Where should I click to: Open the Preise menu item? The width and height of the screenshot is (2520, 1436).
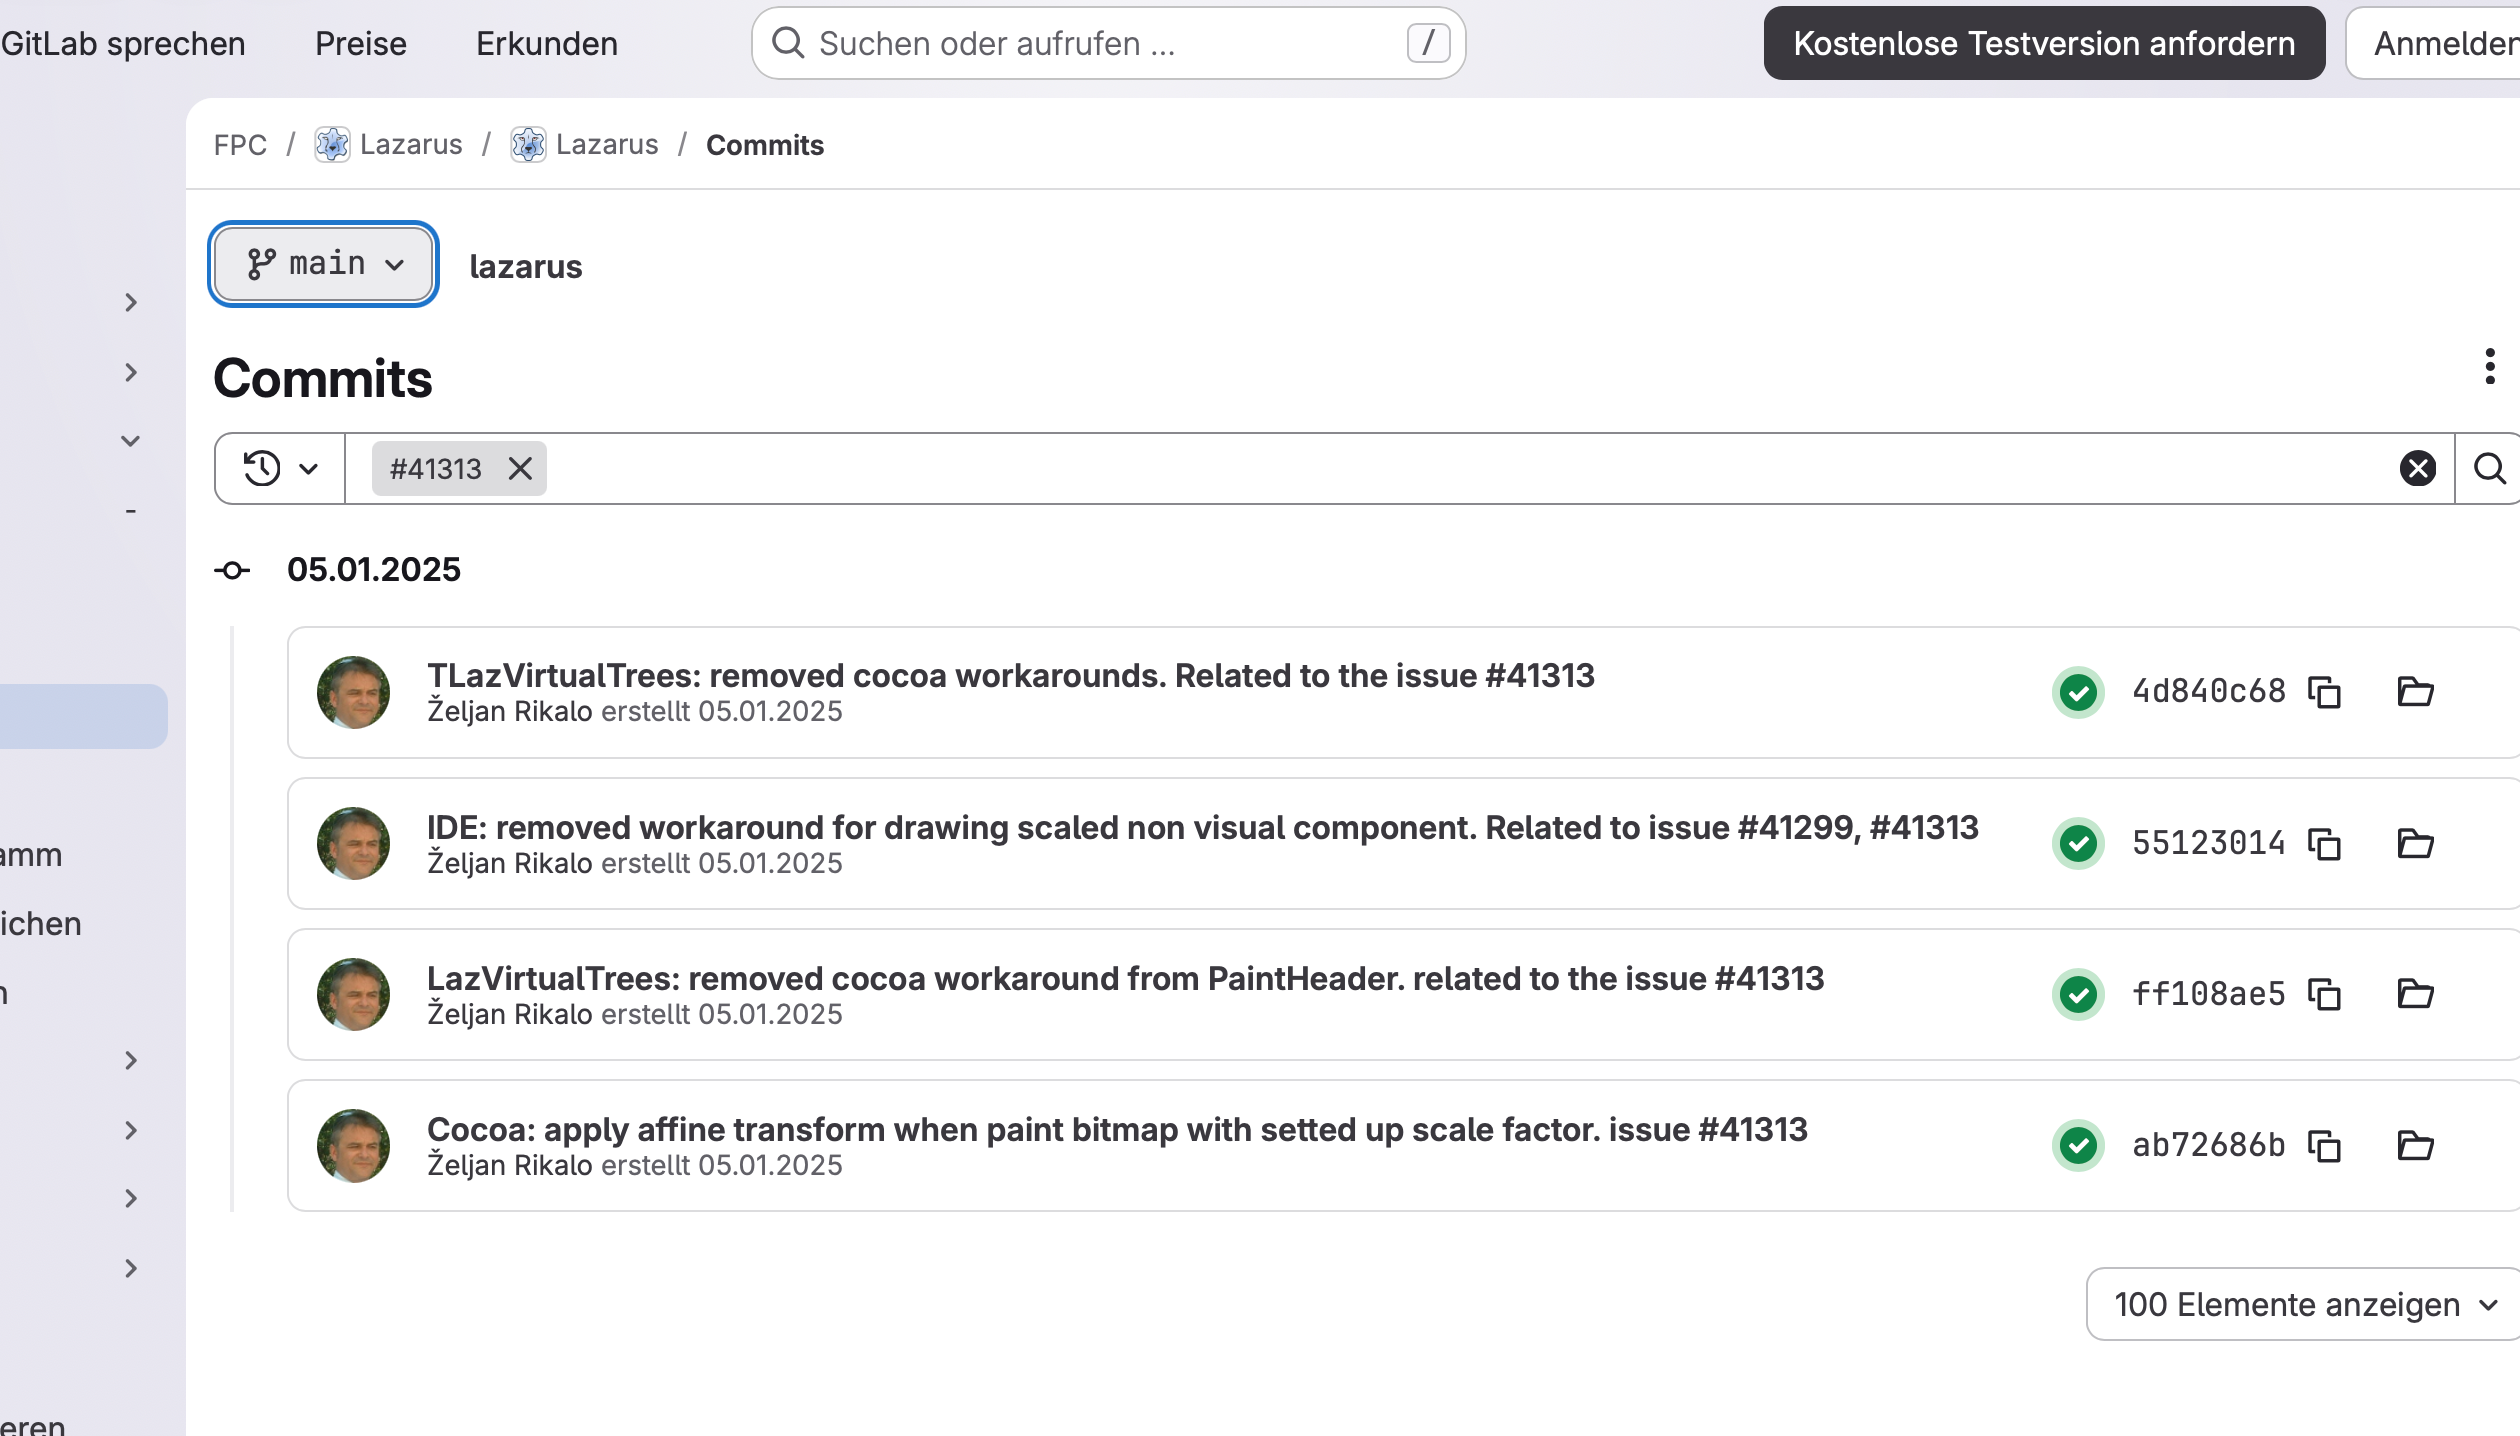(x=361, y=44)
